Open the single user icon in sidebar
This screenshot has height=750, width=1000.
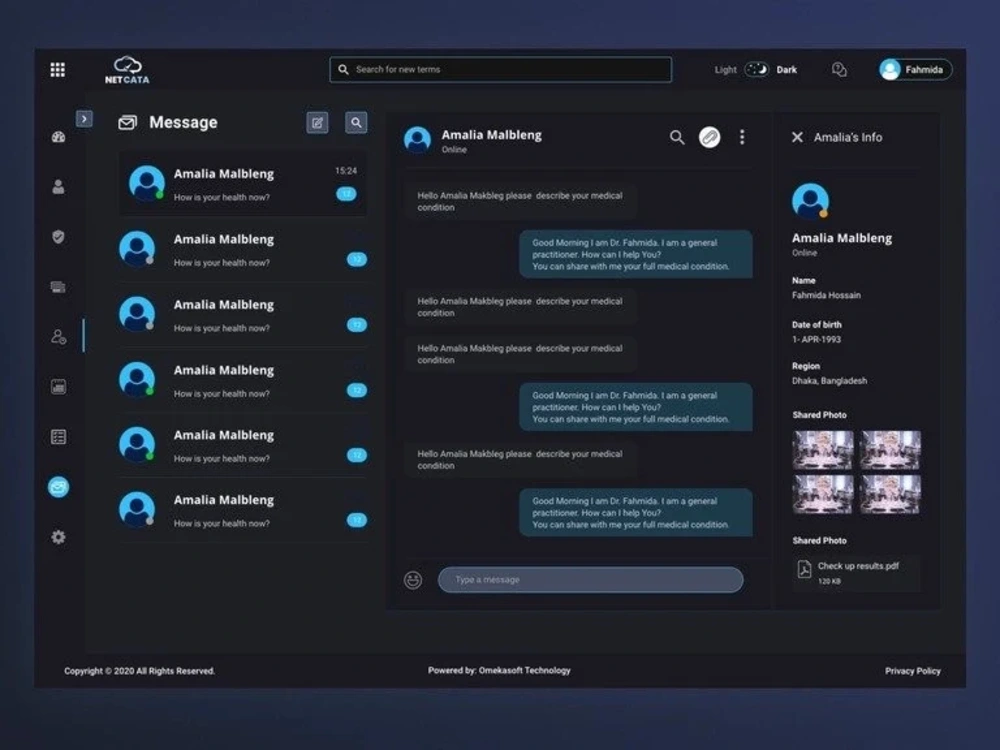pyautogui.click(x=58, y=187)
